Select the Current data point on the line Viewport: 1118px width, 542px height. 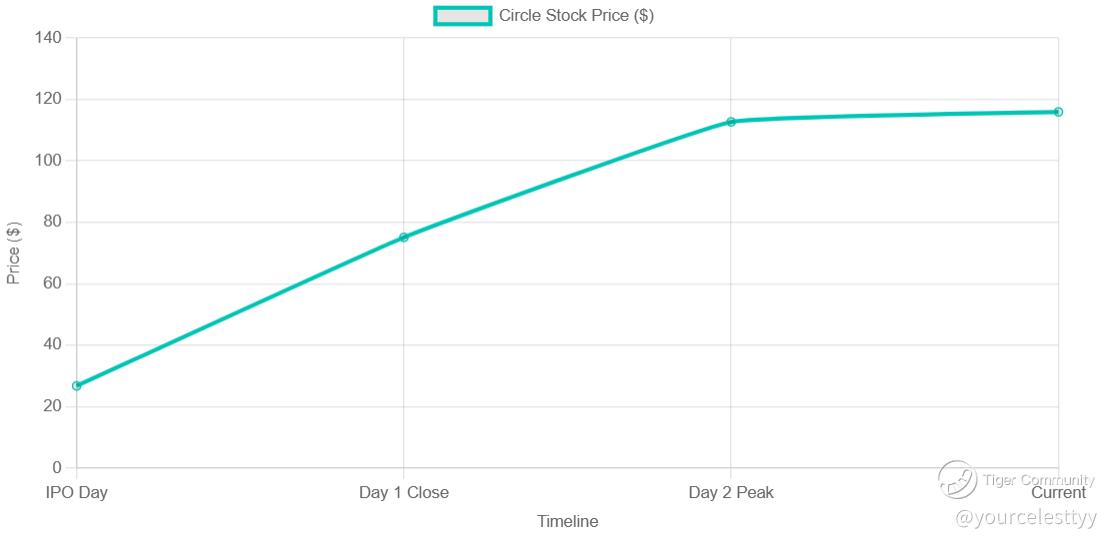(1058, 112)
